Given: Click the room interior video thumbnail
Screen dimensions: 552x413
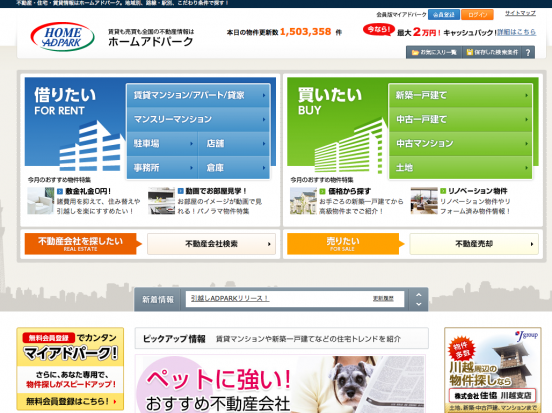Looking at the screenshot, I should coord(162,201).
